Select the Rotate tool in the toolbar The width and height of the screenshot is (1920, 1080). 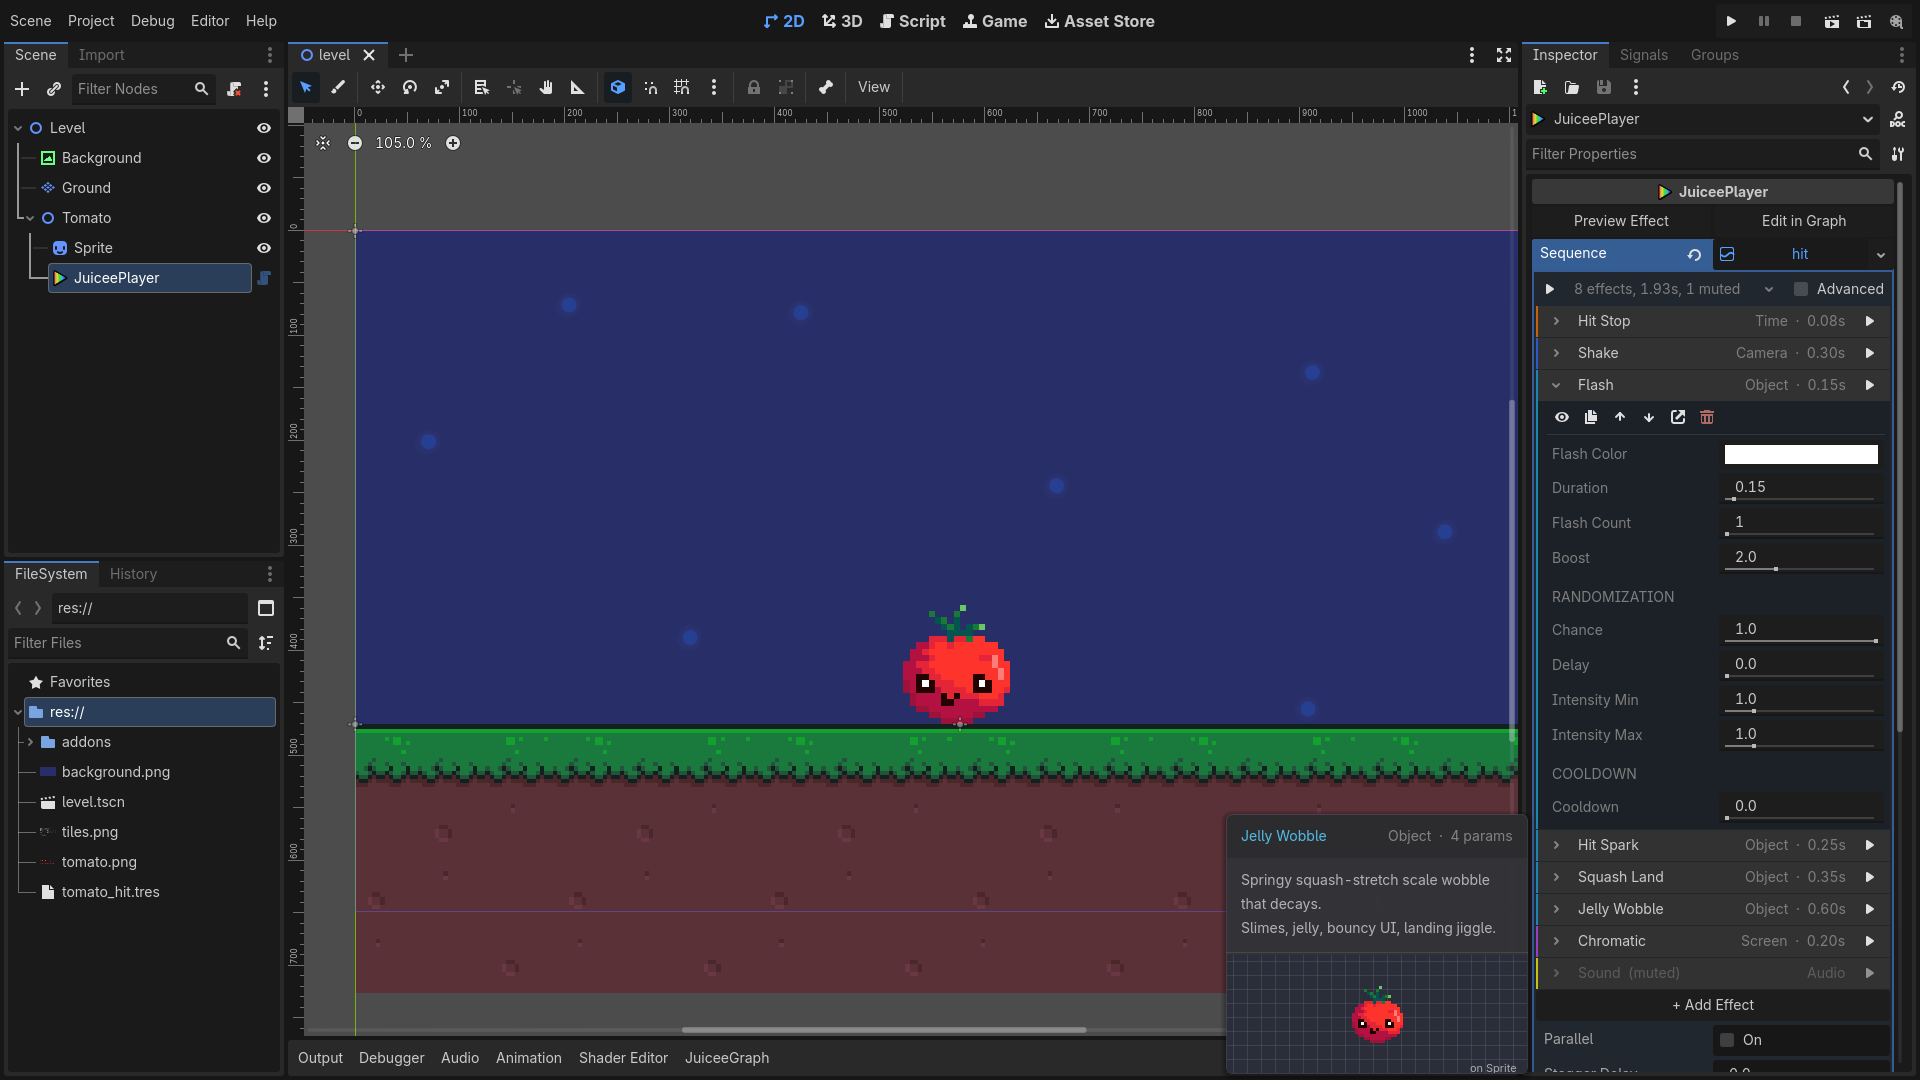click(x=410, y=88)
